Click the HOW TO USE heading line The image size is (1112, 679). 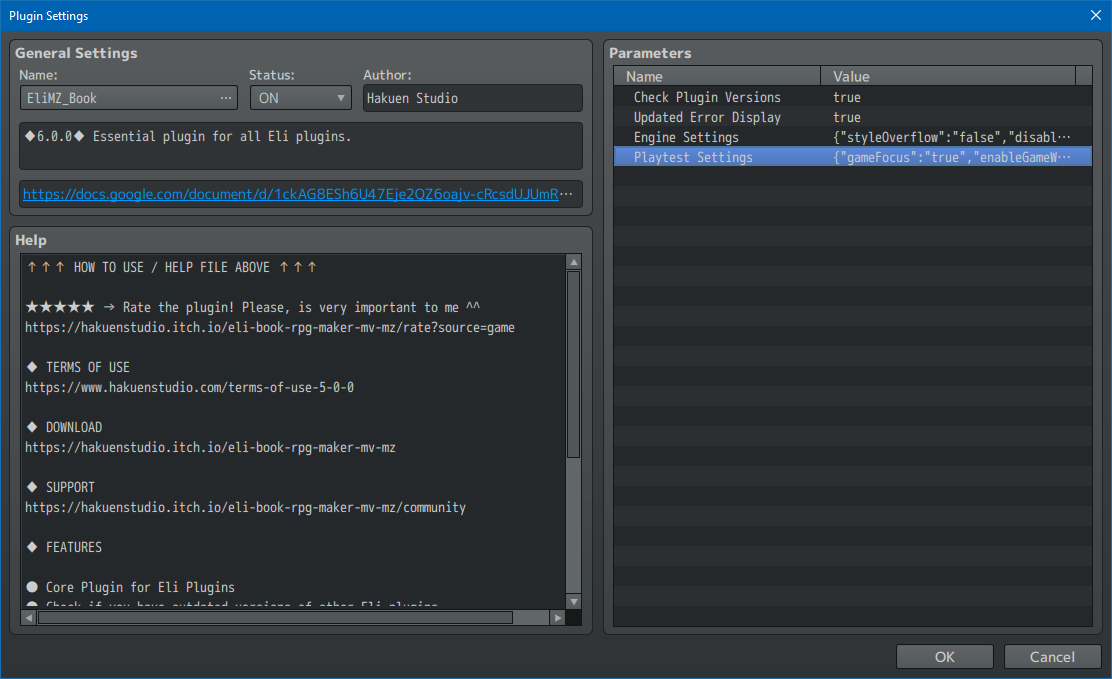172,267
